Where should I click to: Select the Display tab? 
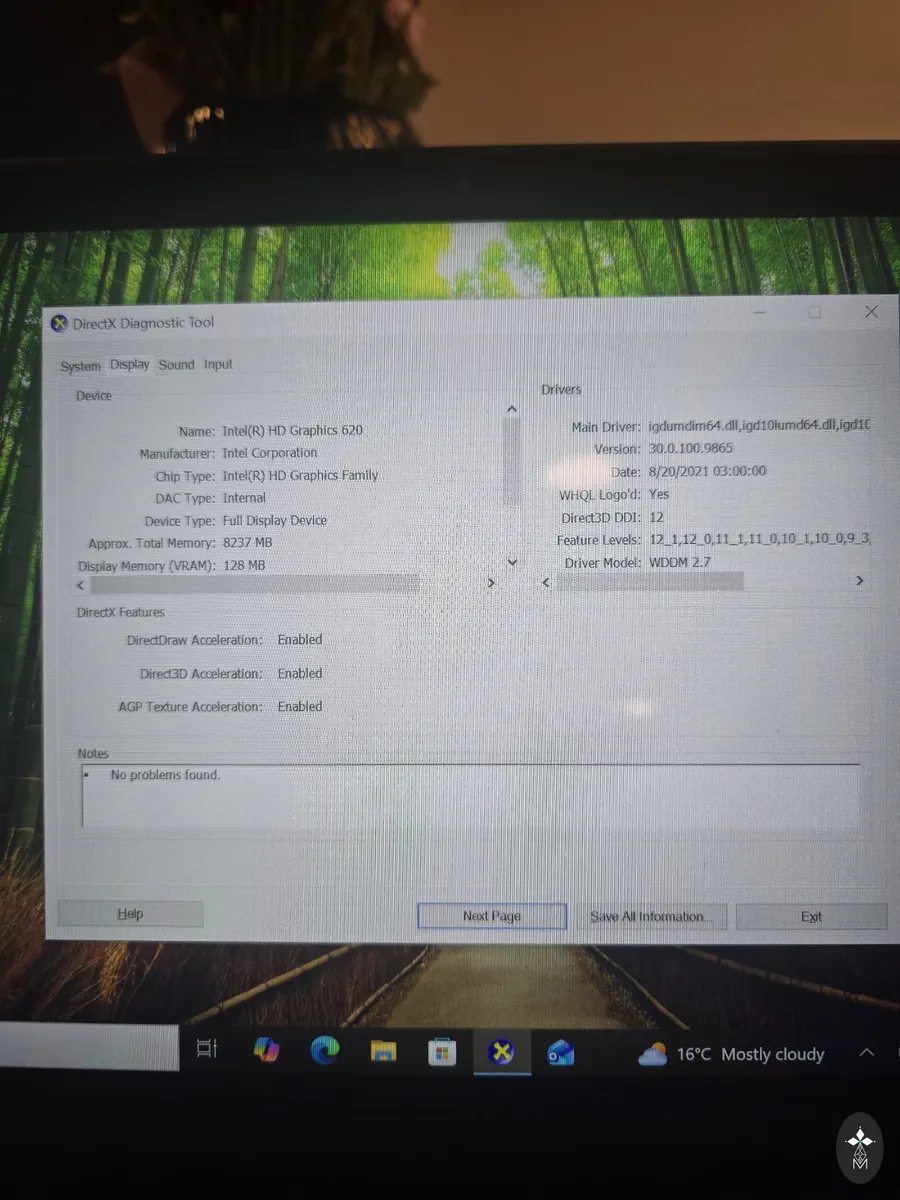(130, 365)
